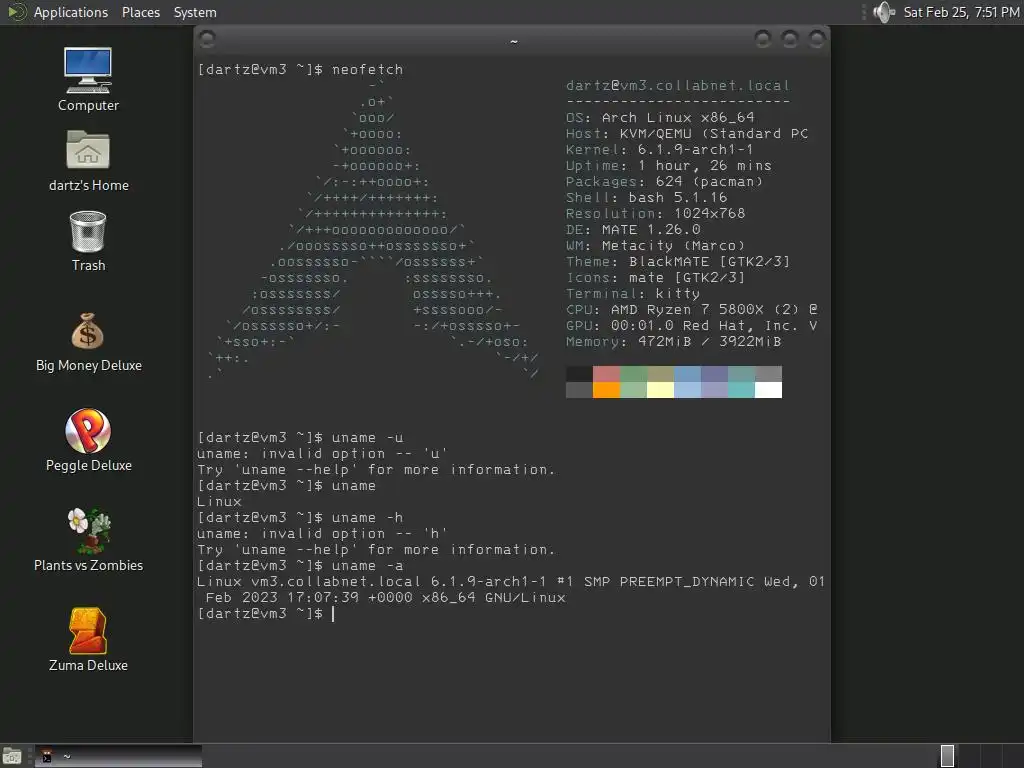Click the terminal prompt cursor line

point(266,613)
